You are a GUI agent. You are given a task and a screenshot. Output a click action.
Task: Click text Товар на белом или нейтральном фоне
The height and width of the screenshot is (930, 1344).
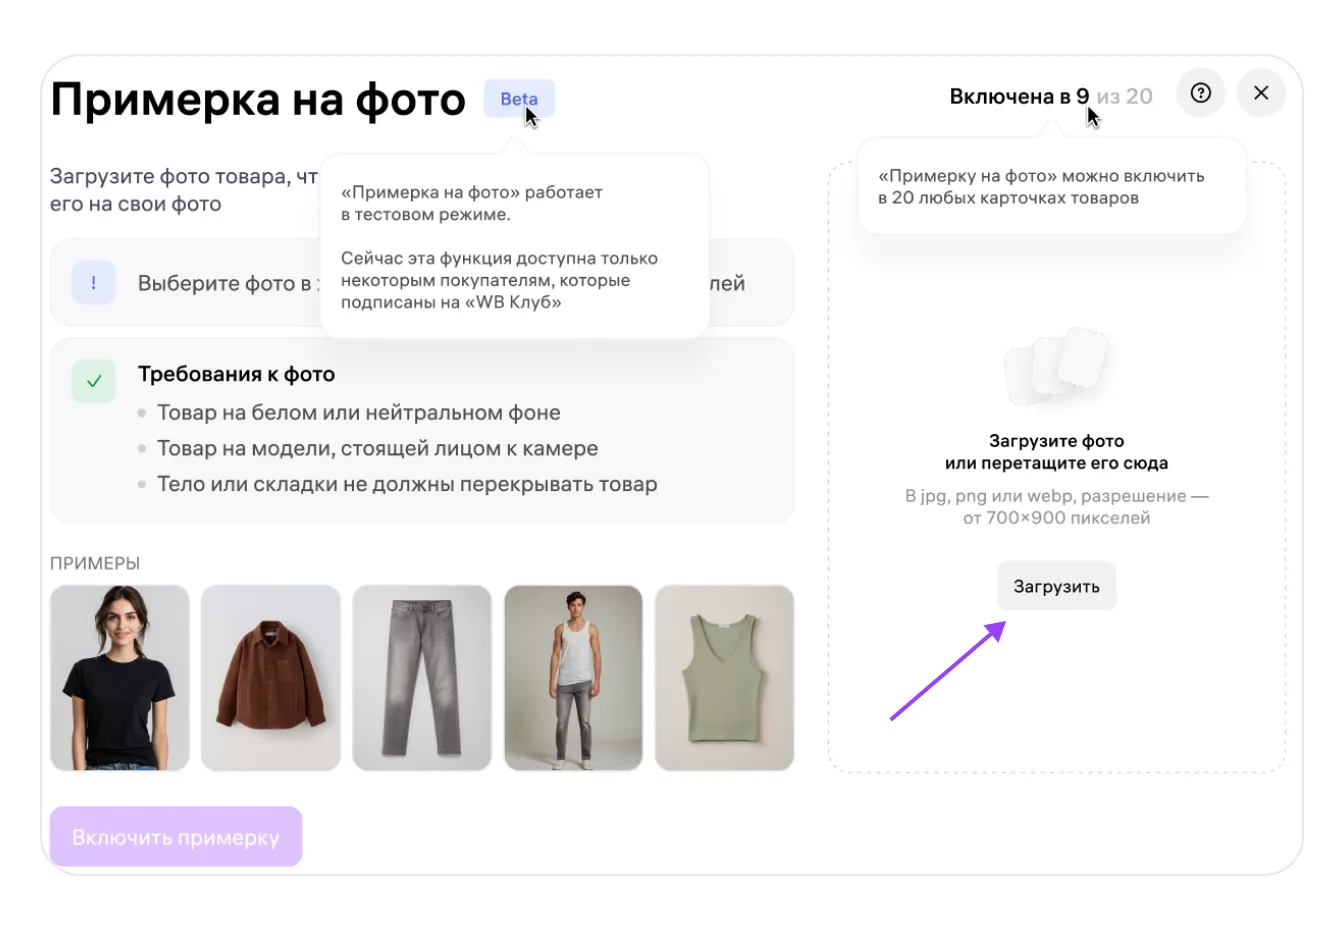359,412
